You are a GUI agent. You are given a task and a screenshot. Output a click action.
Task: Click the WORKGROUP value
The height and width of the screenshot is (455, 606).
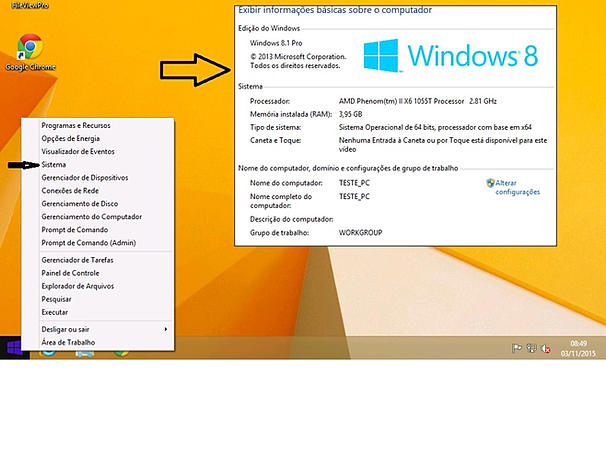coord(360,232)
